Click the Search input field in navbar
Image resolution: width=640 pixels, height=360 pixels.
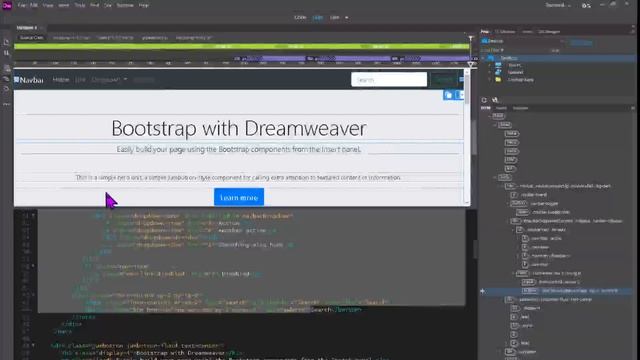[389, 80]
